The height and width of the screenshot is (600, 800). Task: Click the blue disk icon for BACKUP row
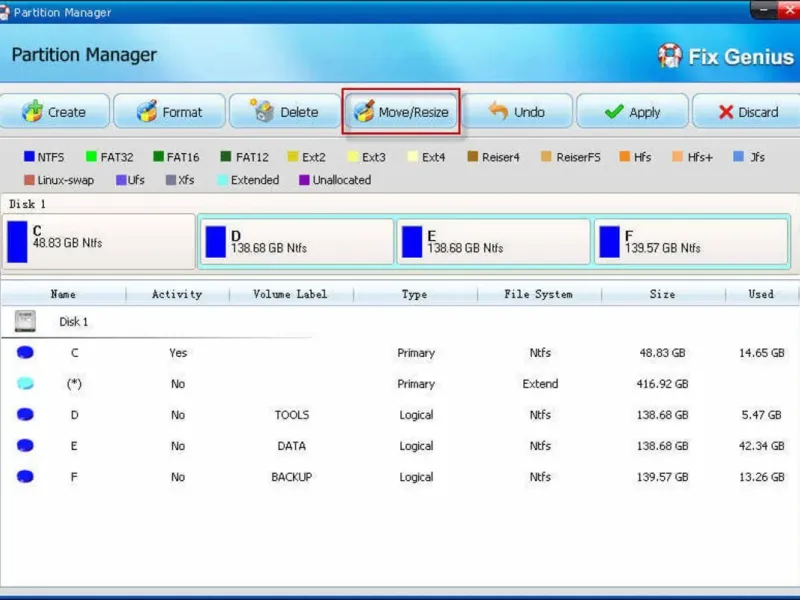click(x=25, y=477)
